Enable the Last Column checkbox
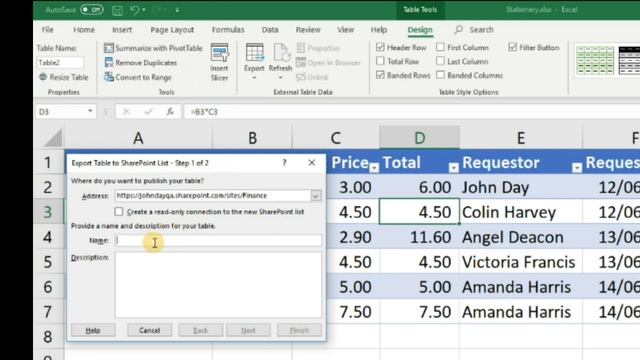Image resolution: width=640 pixels, height=360 pixels. pos(440,61)
